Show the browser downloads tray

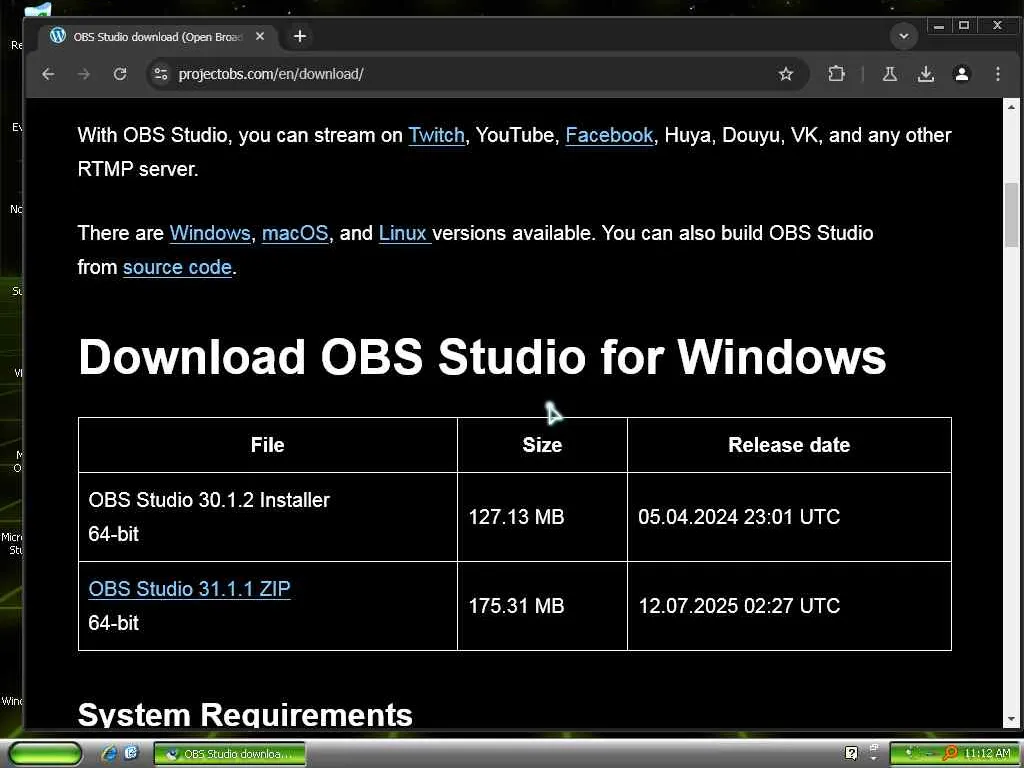coord(925,74)
